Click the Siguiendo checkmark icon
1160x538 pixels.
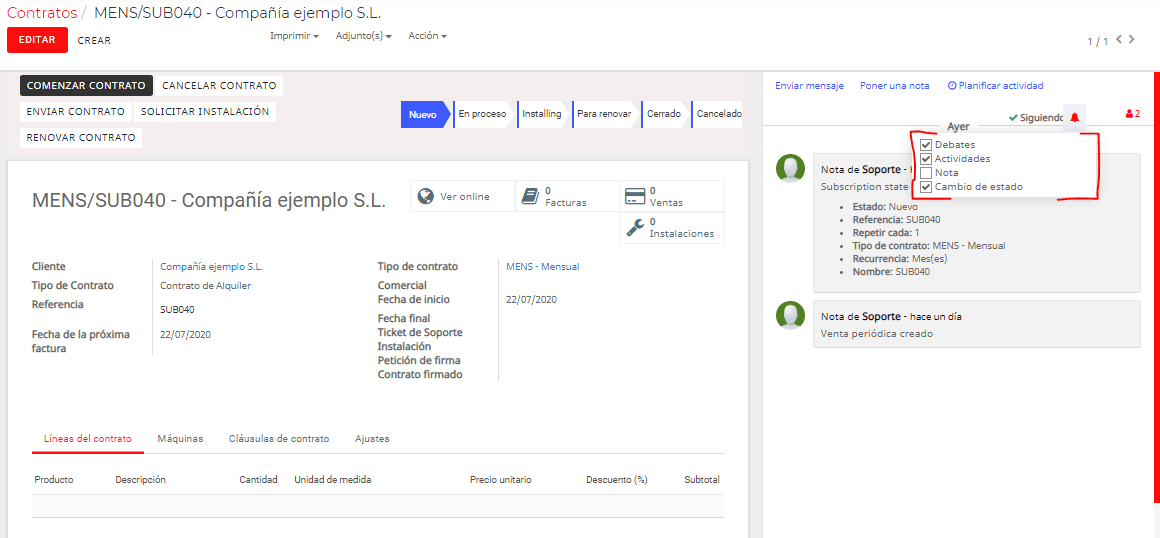pyautogui.click(x=1014, y=118)
